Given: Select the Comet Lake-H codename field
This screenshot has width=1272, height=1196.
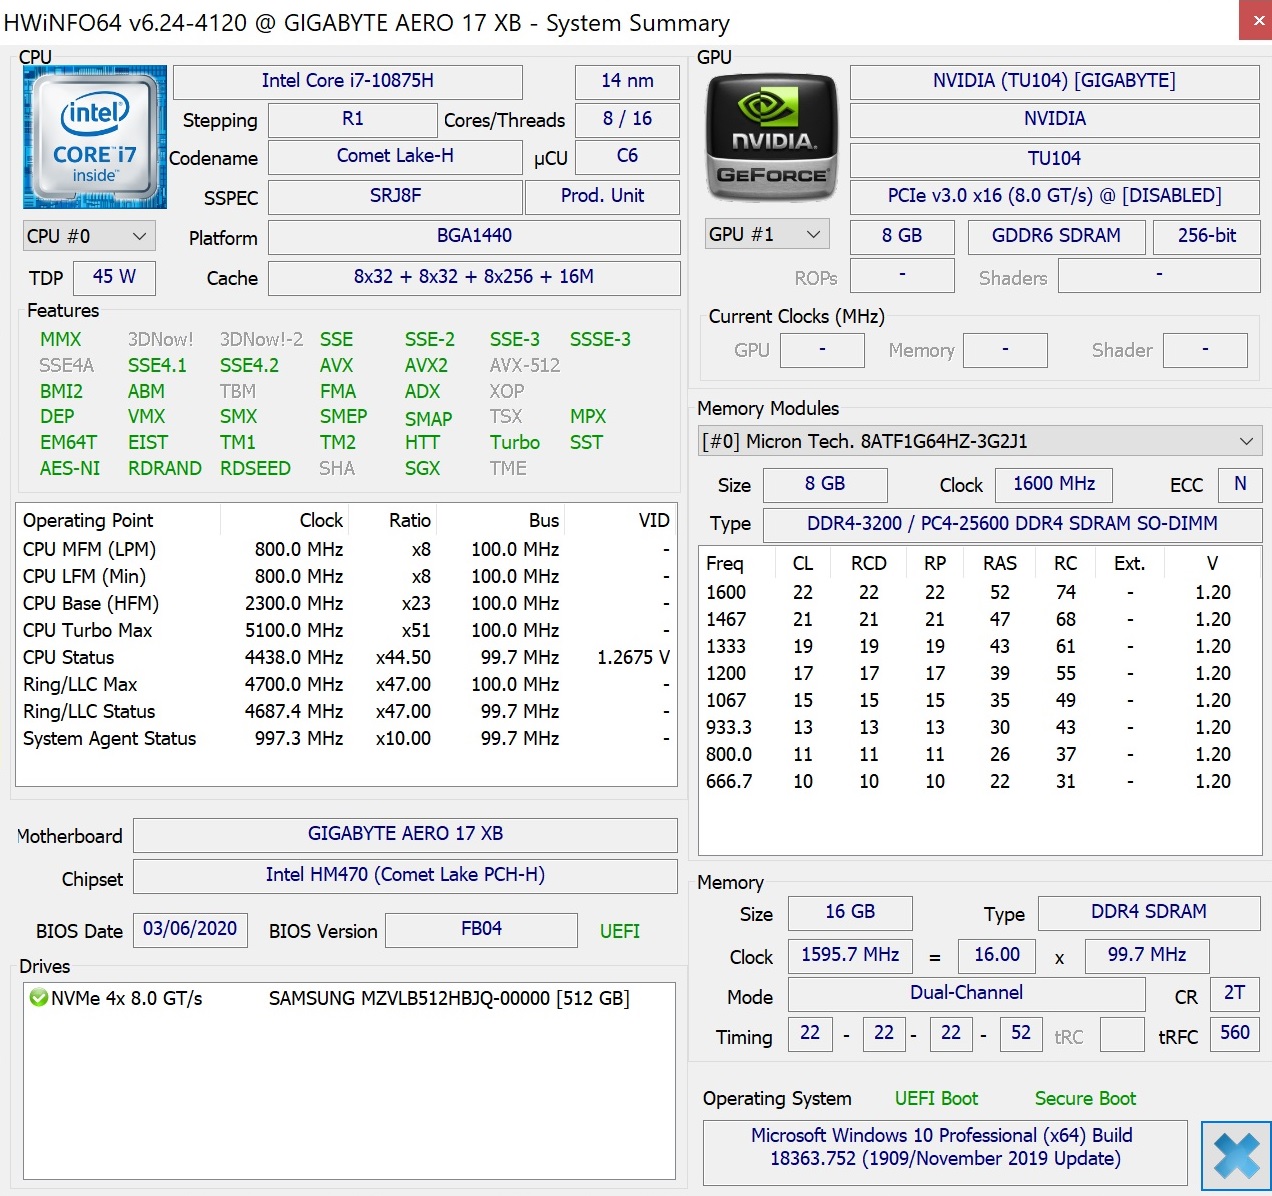Looking at the screenshot, I should [395, 156].
